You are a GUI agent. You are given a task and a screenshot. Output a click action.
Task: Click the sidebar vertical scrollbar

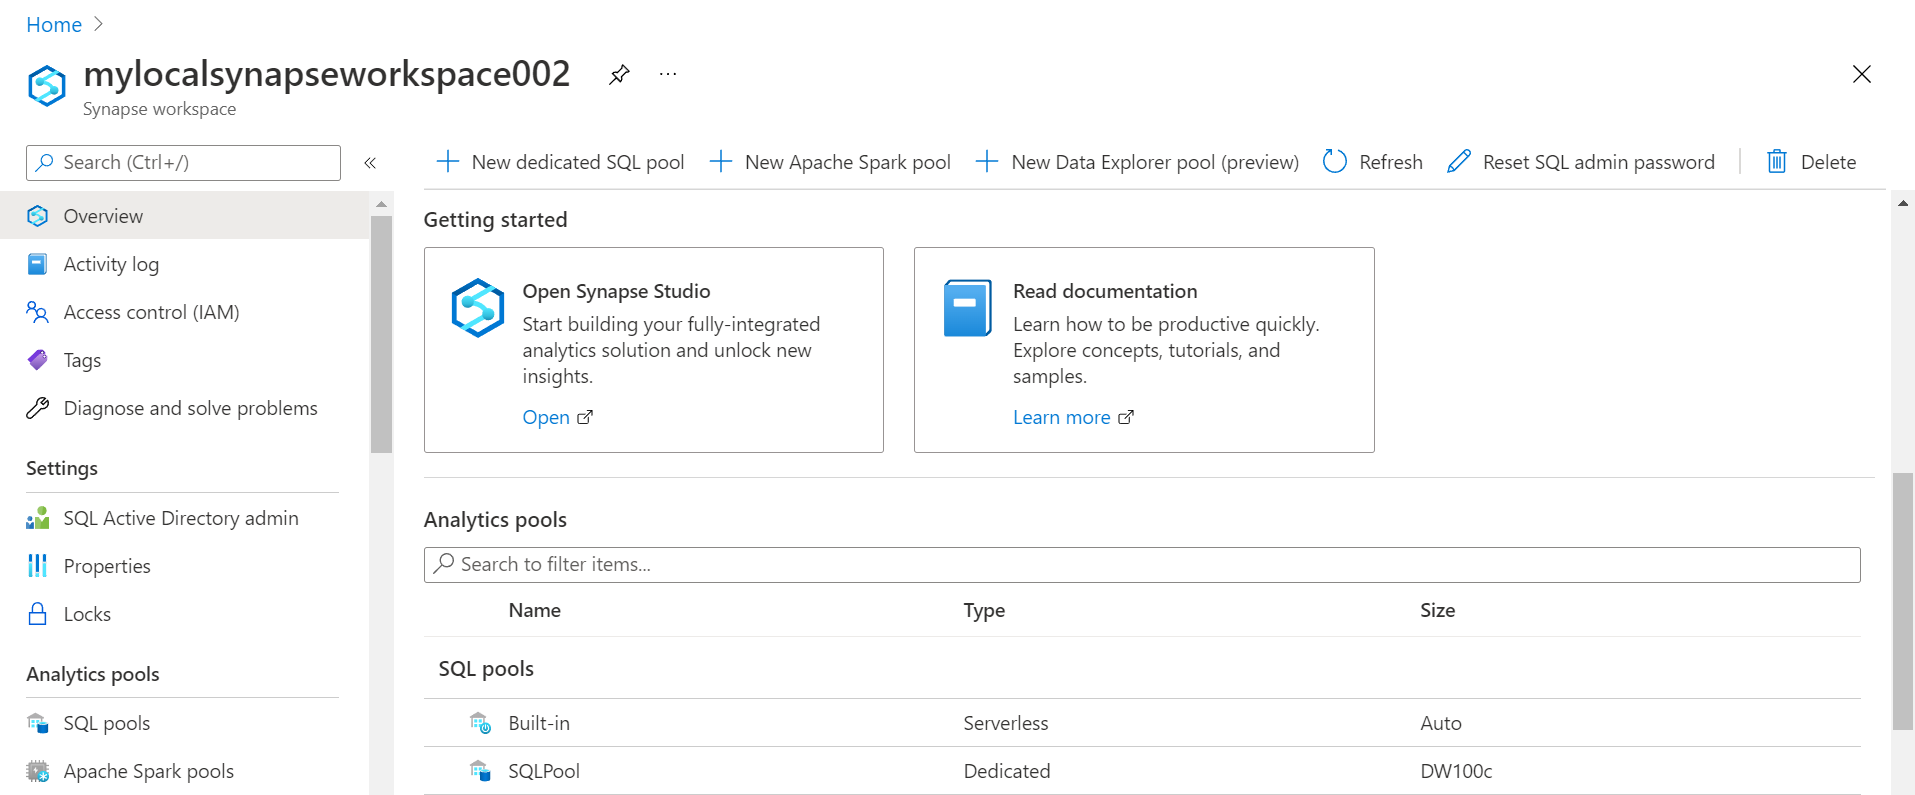pos(381,334)
